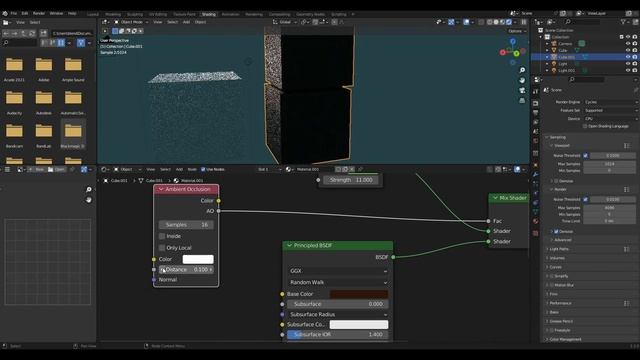Switch to the Compositing workspace tab
This screenshot has width=640, height=360.
coord(280,14)
